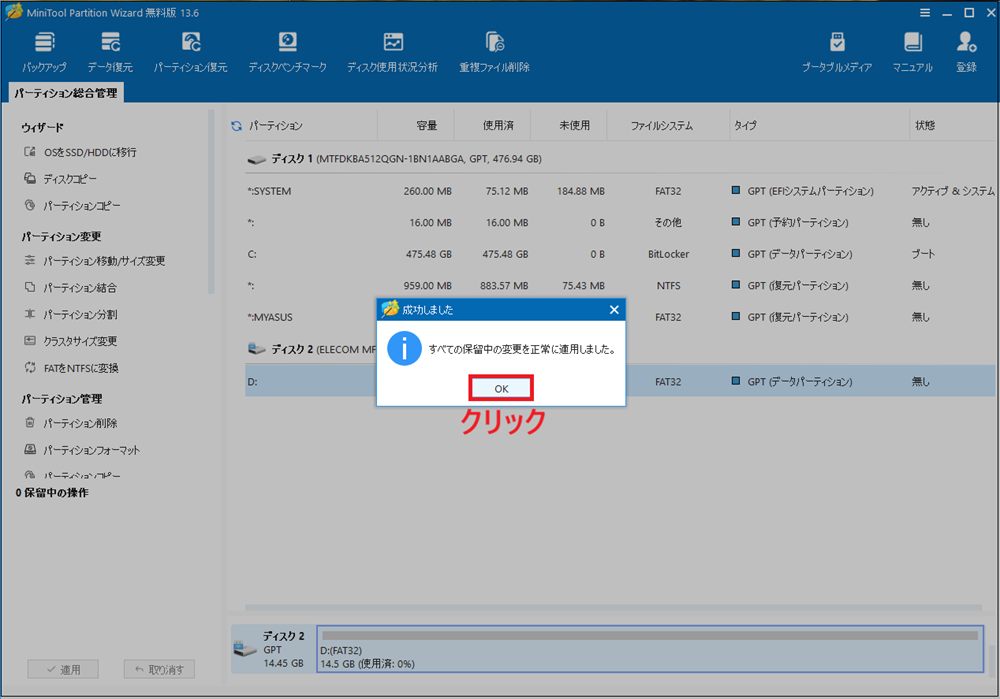Open the マニュアル
The height and width of the screenshot is (699, 1000).
[x=913, y=52]
